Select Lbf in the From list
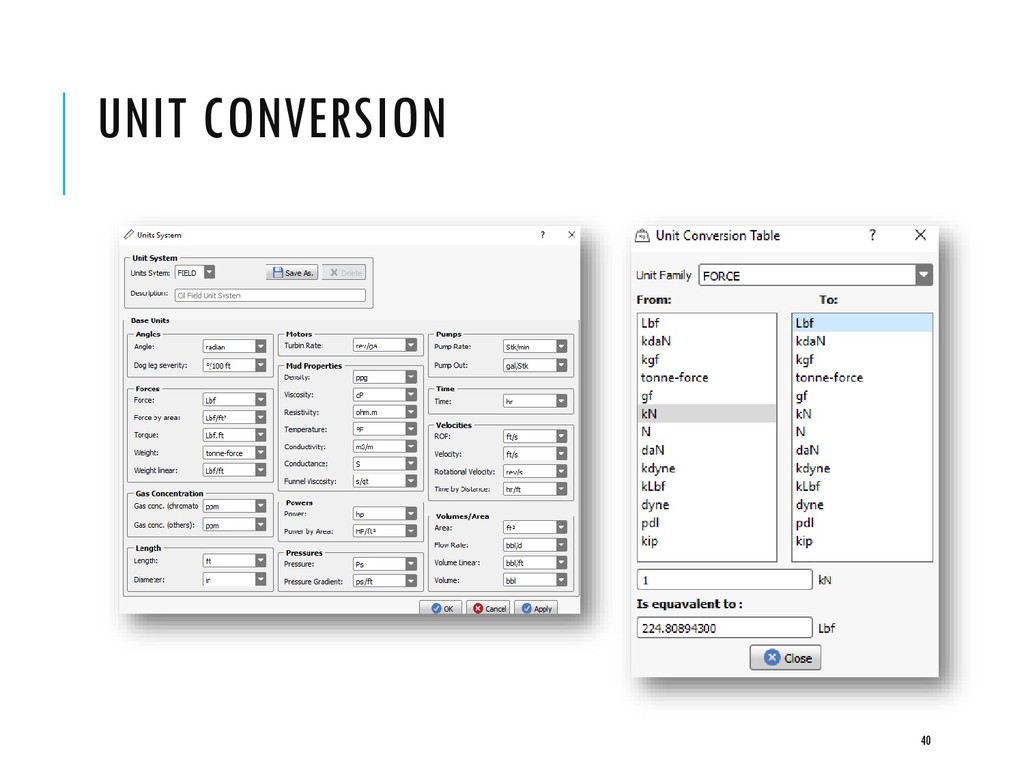The height and width of the screenshot is (768, 1024). click(x=707, y=323)
